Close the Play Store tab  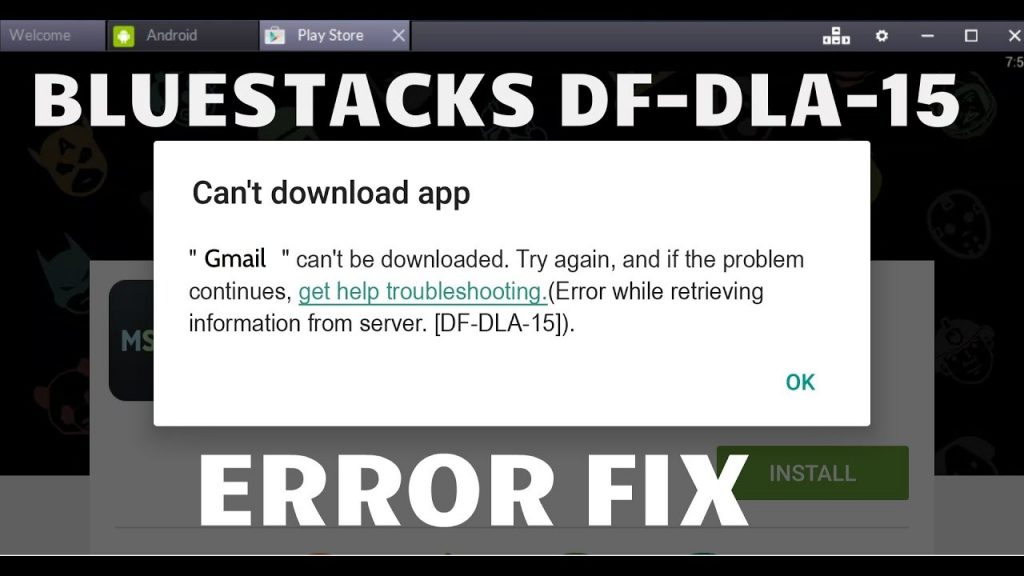(398, 35)
